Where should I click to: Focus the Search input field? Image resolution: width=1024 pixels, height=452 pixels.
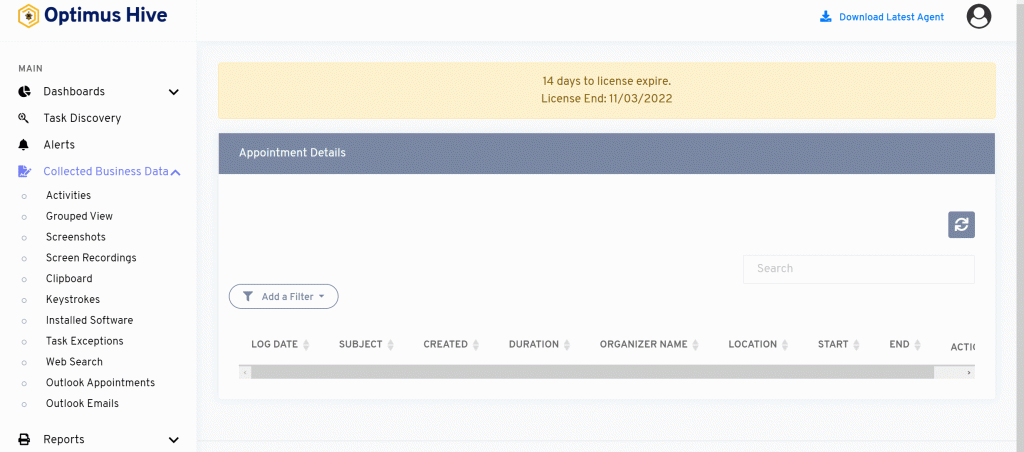859,269
